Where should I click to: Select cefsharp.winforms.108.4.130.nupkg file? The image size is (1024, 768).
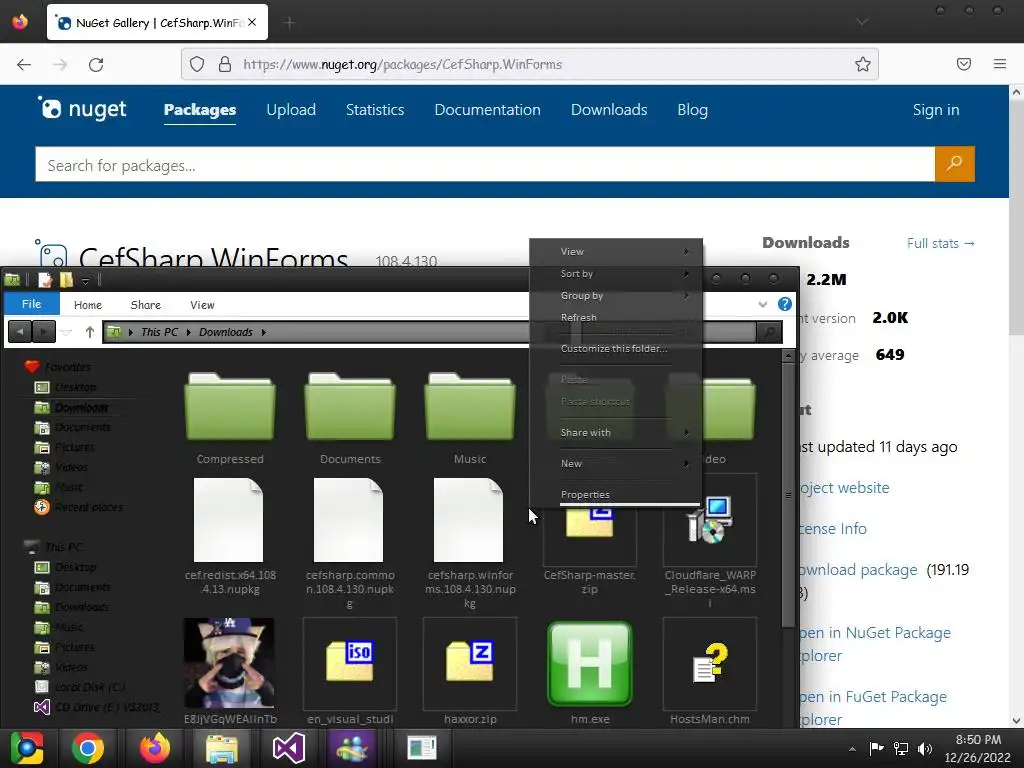470,542
